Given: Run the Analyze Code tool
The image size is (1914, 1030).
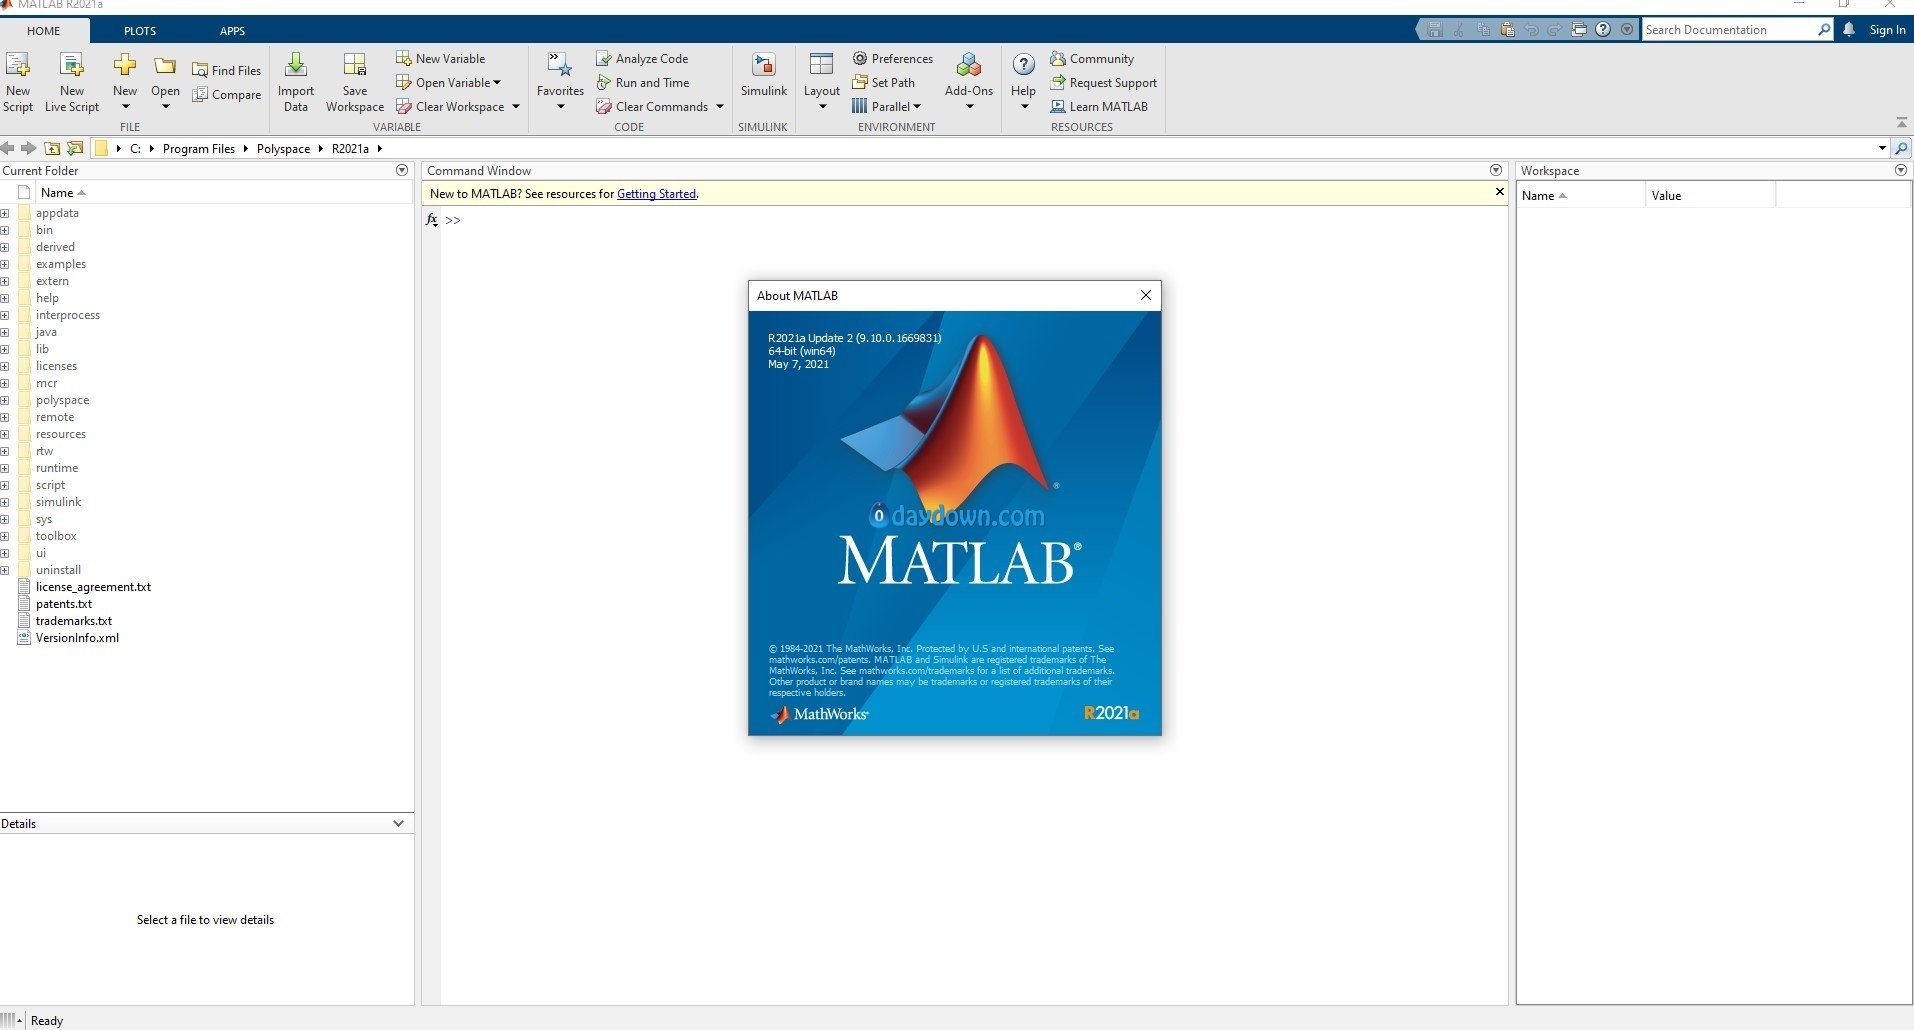Looking at the screenshot, I should pyautogui.click(x=642, y=59).
